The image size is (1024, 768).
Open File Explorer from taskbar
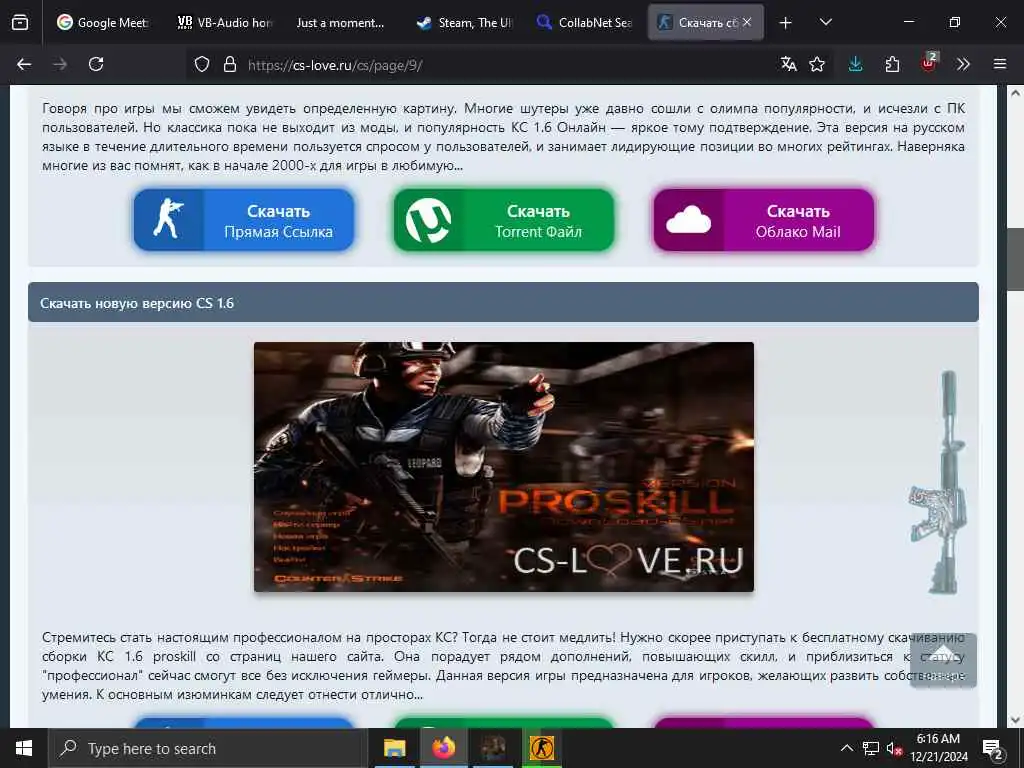coord(394,748)
